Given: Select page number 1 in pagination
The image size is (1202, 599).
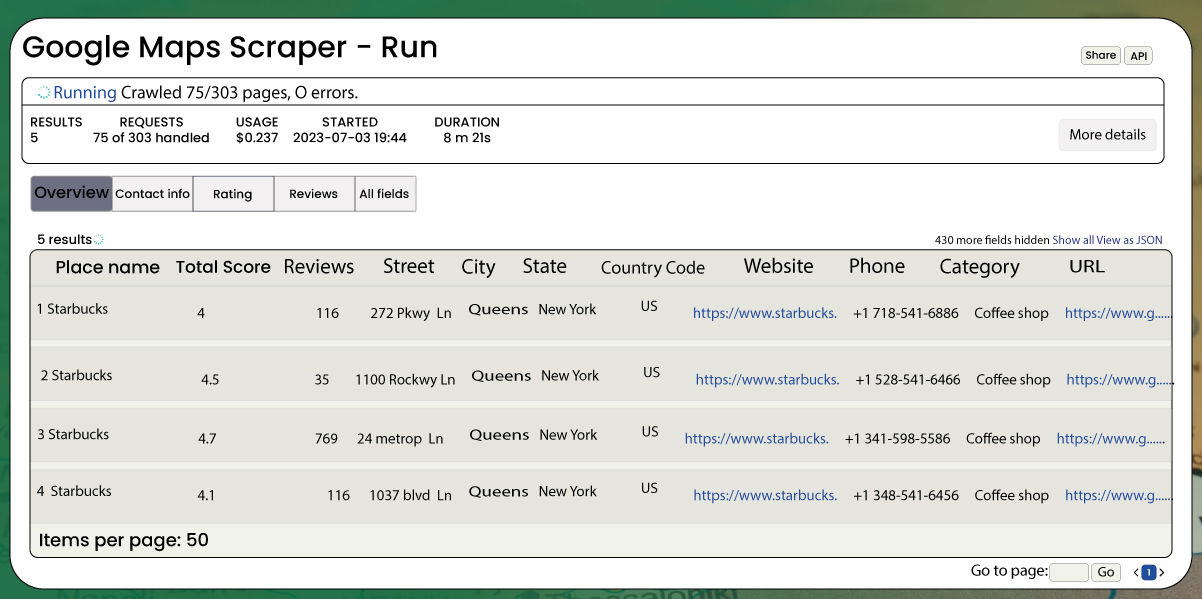Looking at the screenshot, I should click(x=1149, y=573).
